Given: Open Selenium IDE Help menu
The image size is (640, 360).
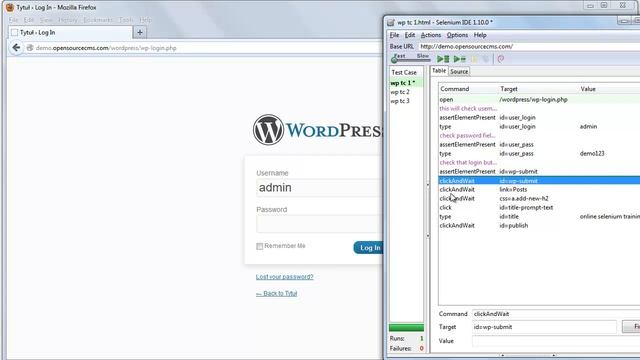Looking at the screenshot, I should click(480, 35).
